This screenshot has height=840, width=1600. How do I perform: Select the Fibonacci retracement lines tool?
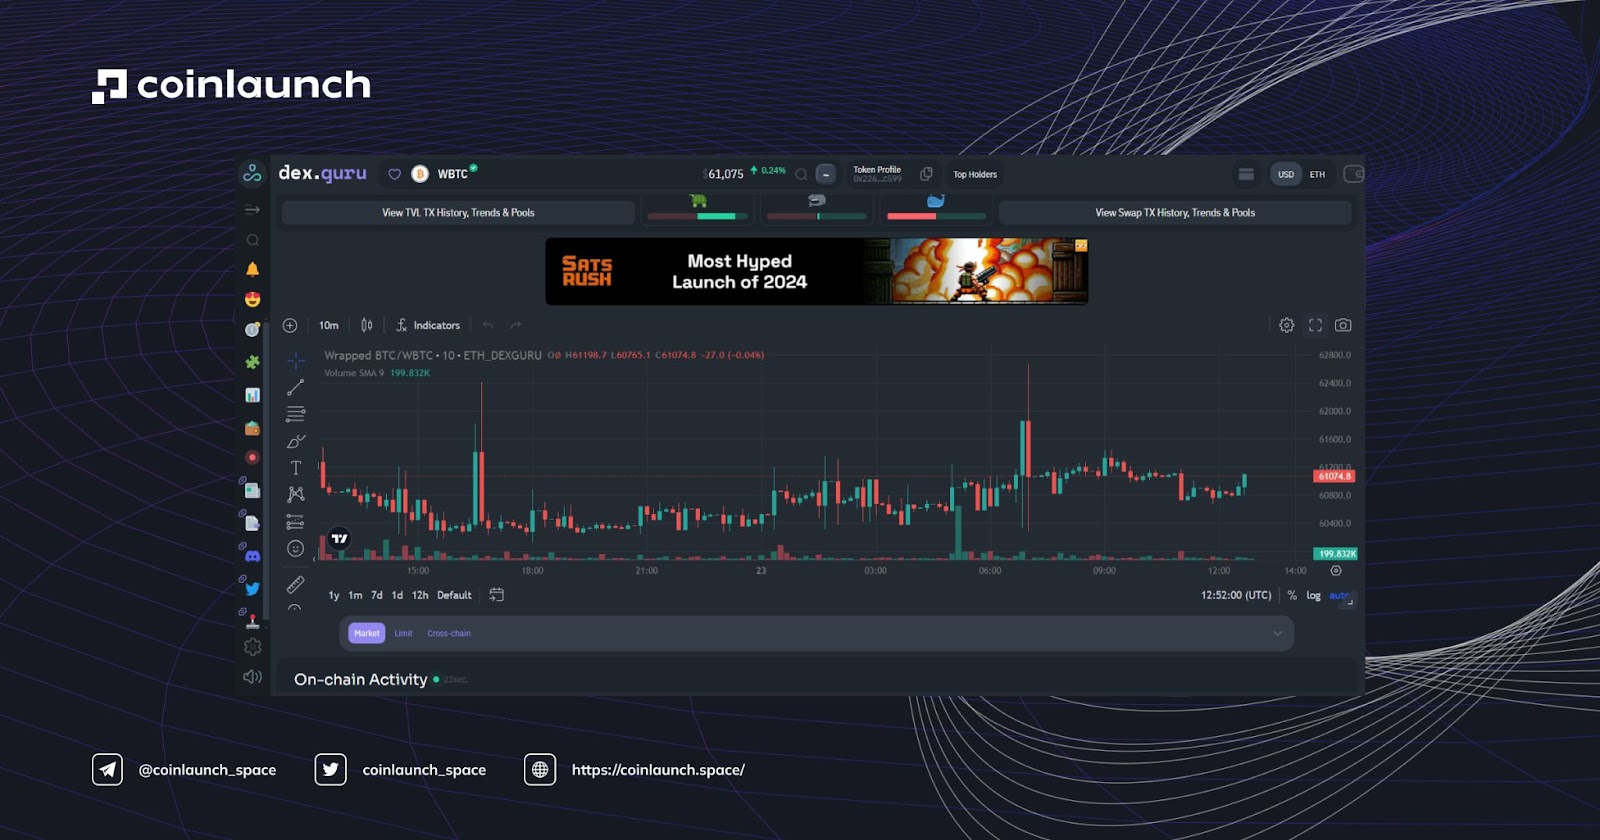pos(296,414)
